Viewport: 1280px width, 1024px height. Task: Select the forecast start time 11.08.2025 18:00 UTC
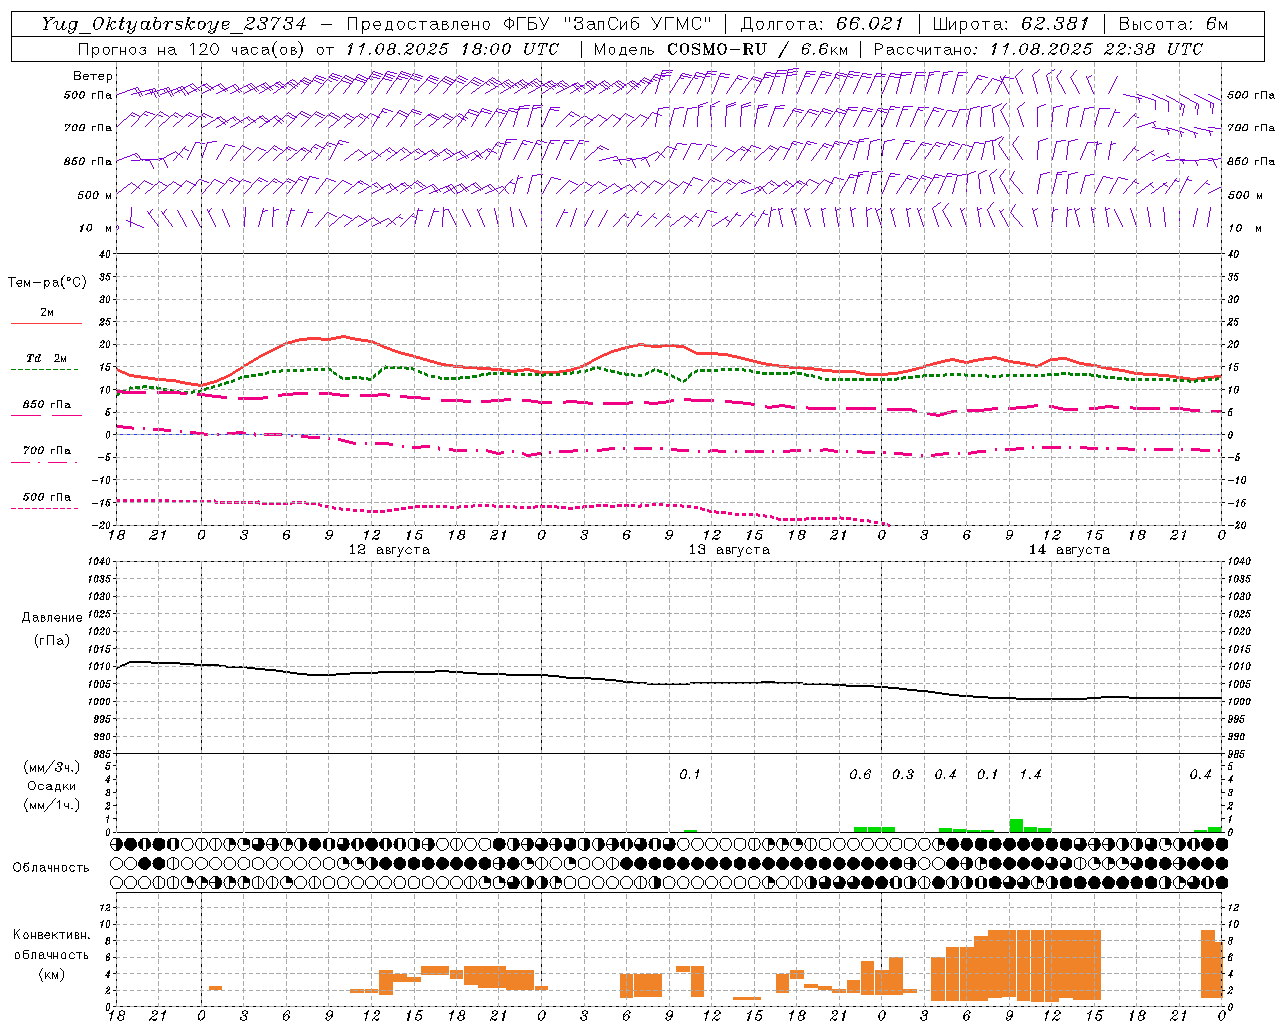452,49
